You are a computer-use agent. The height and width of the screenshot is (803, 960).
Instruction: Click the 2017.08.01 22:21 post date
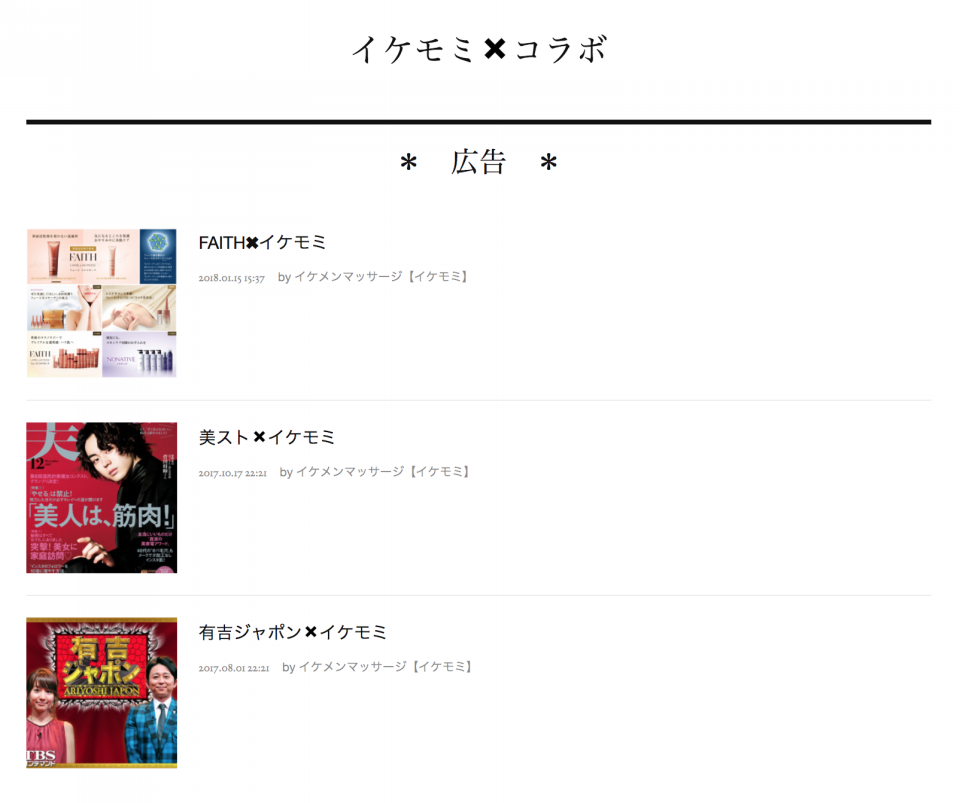[234, 668]
